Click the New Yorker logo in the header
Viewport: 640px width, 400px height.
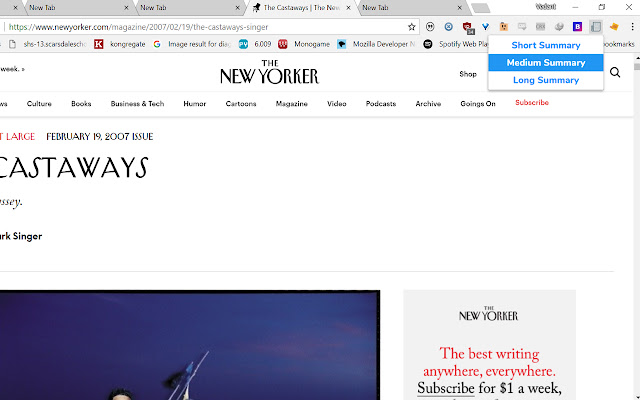coord(269,72)
